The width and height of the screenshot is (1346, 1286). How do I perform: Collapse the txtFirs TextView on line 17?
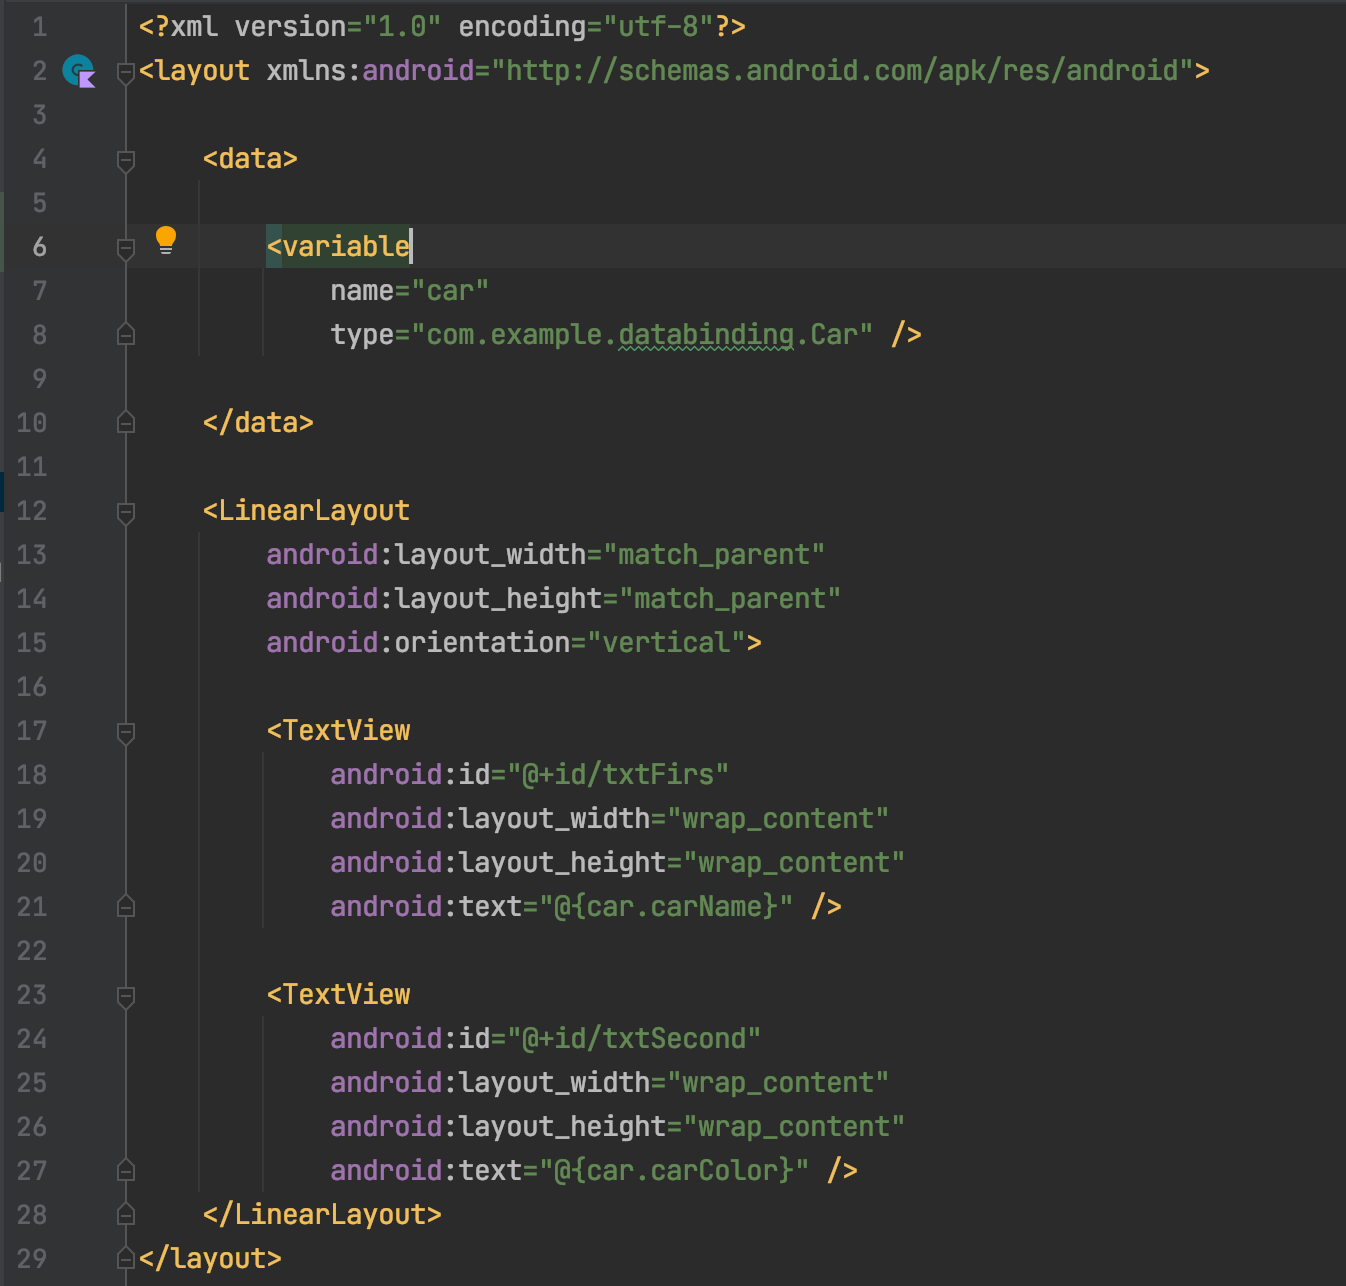point(124,731)
